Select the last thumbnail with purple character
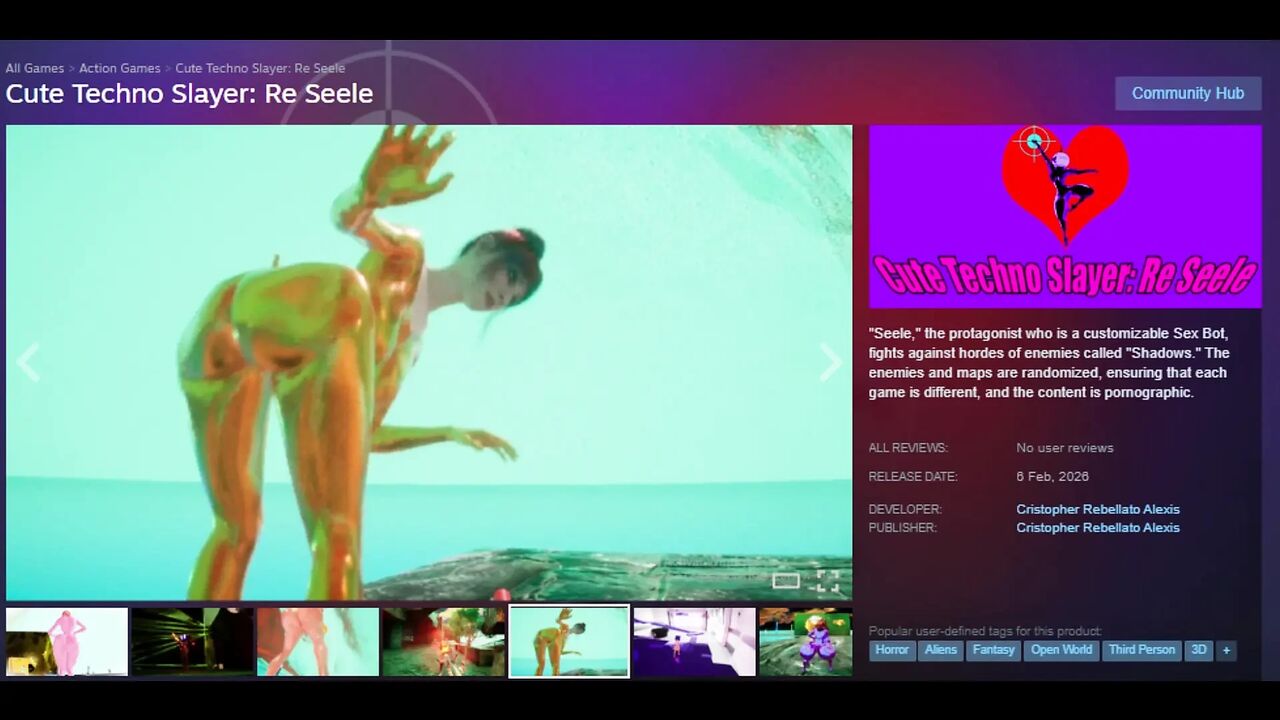Viewport: 1280px width, 720px height. coord(806,642)
